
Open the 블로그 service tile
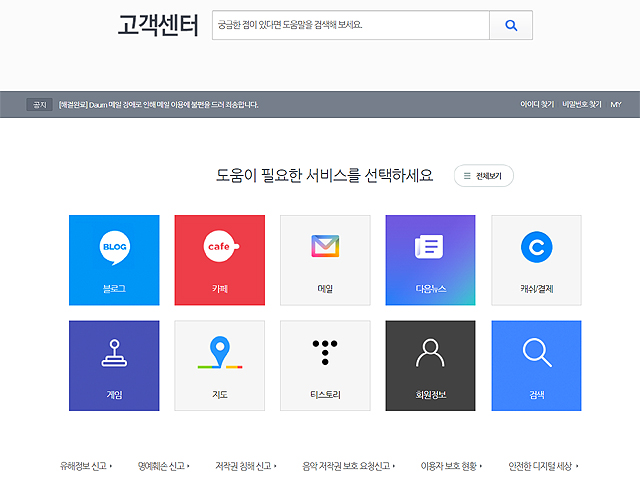(114, 260)
